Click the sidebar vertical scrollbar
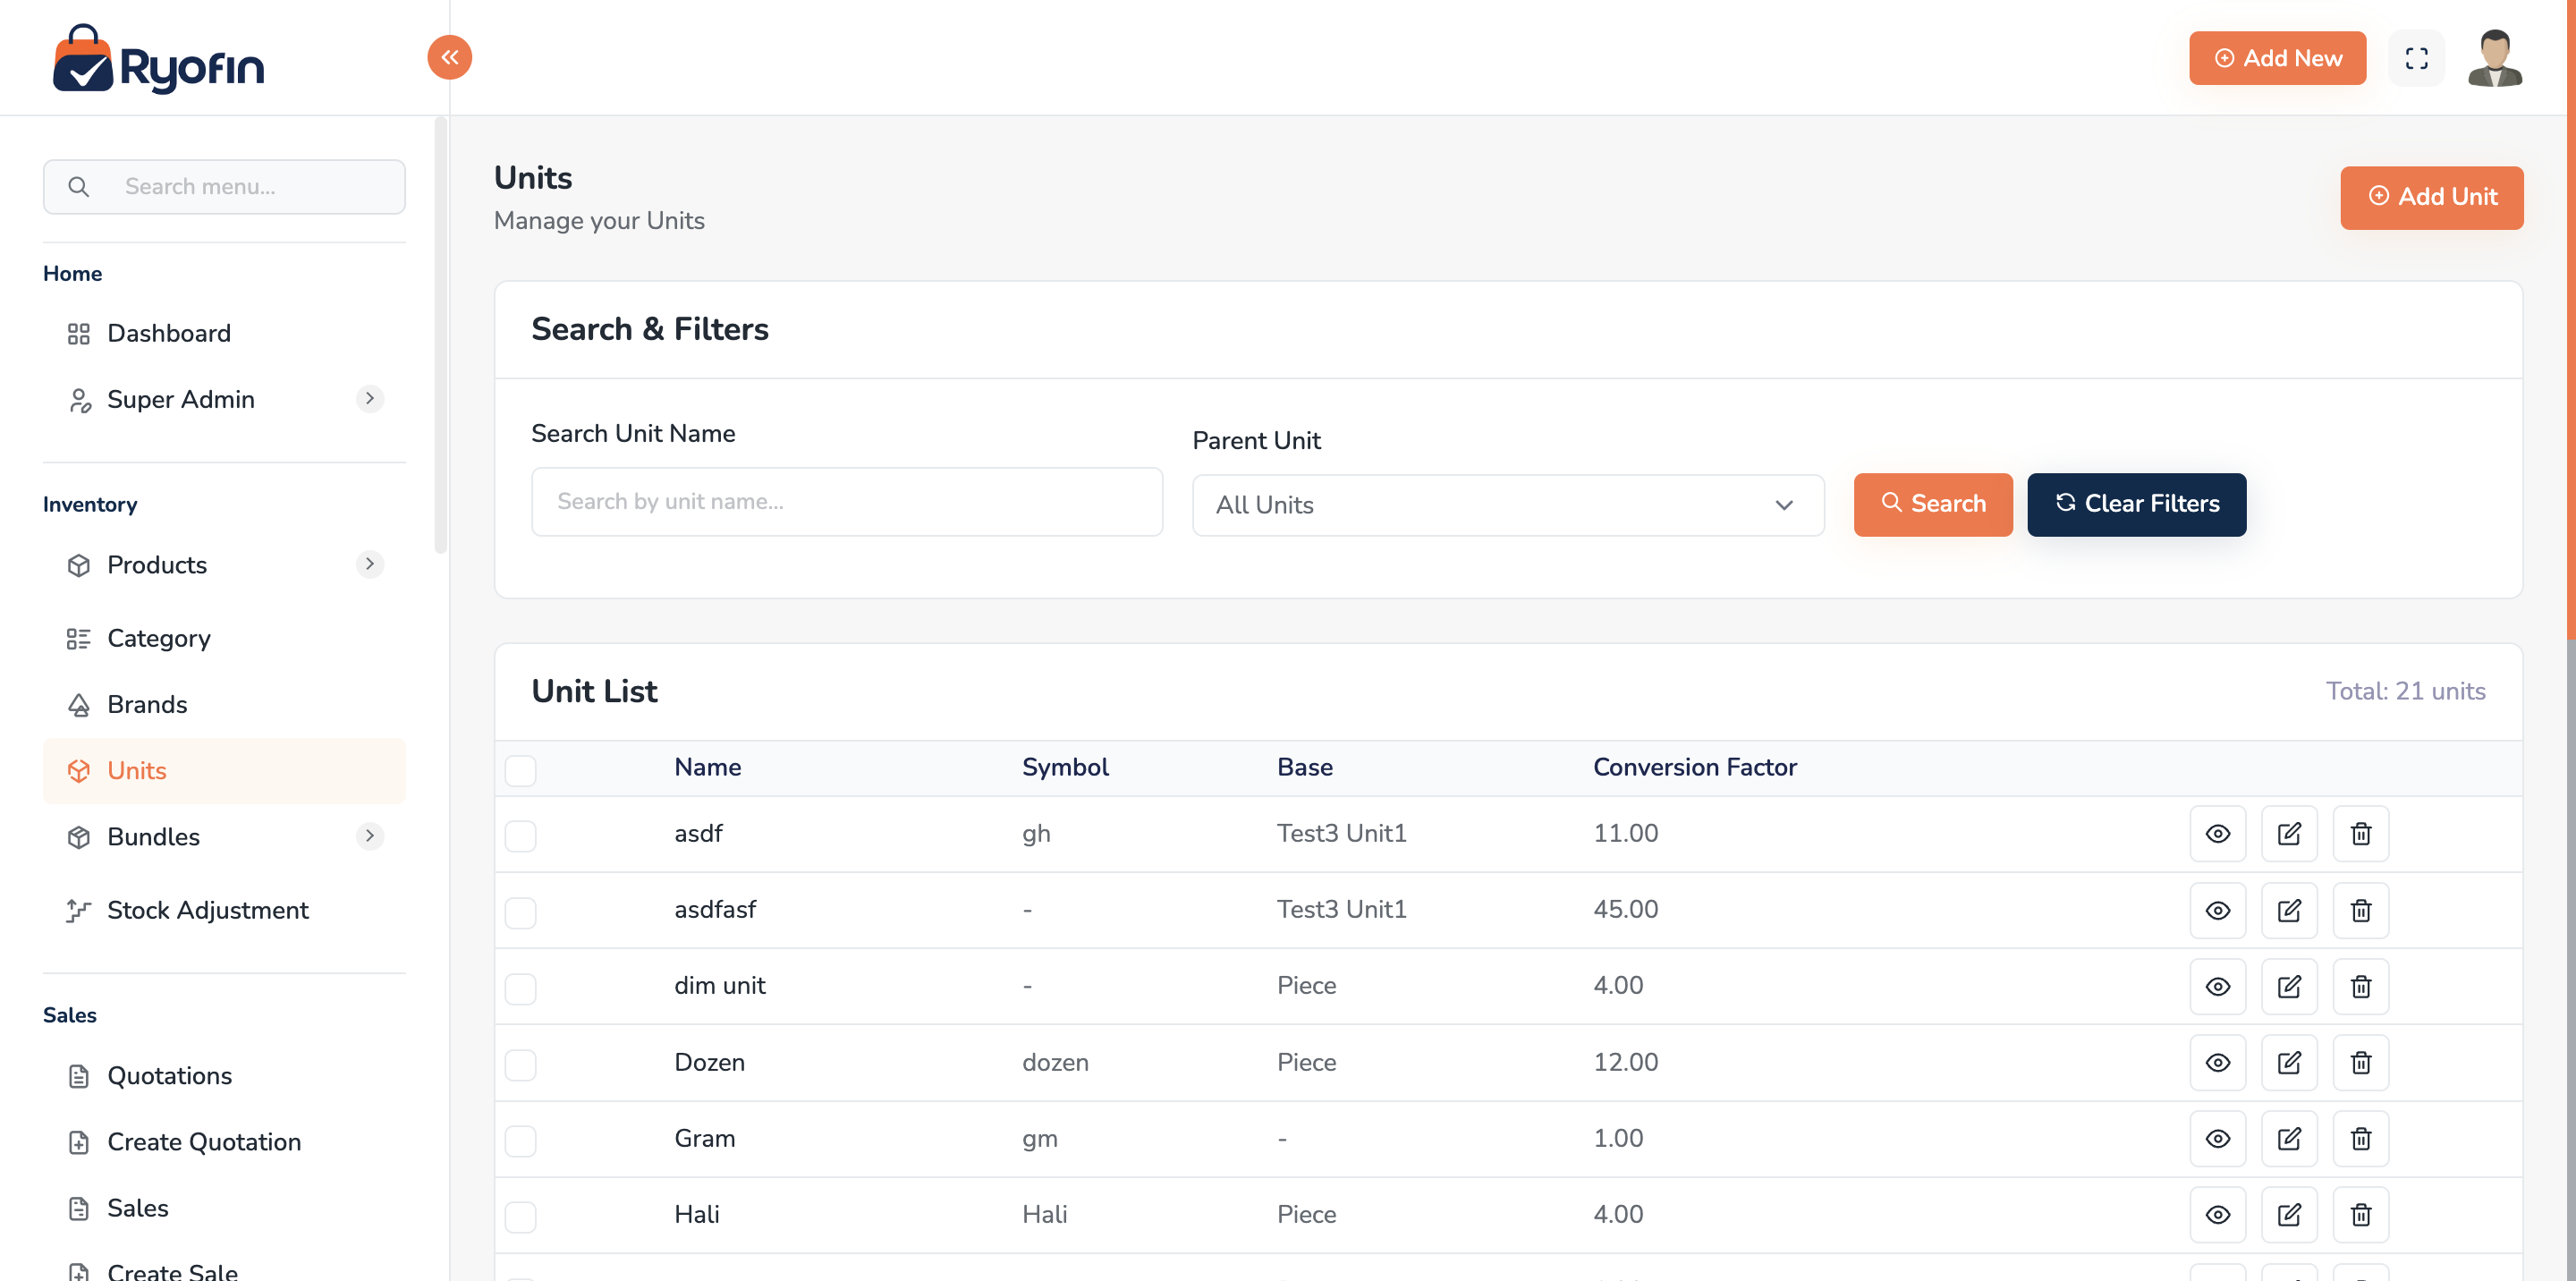The height and width of the screenshot is (1281, 2576). 440,335
